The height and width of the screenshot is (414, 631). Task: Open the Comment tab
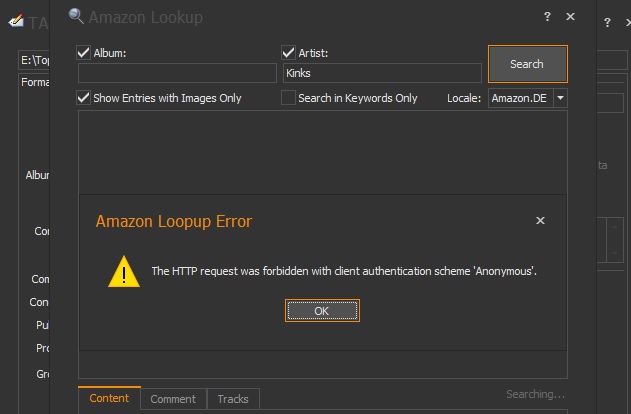click(x=173, y=399)
